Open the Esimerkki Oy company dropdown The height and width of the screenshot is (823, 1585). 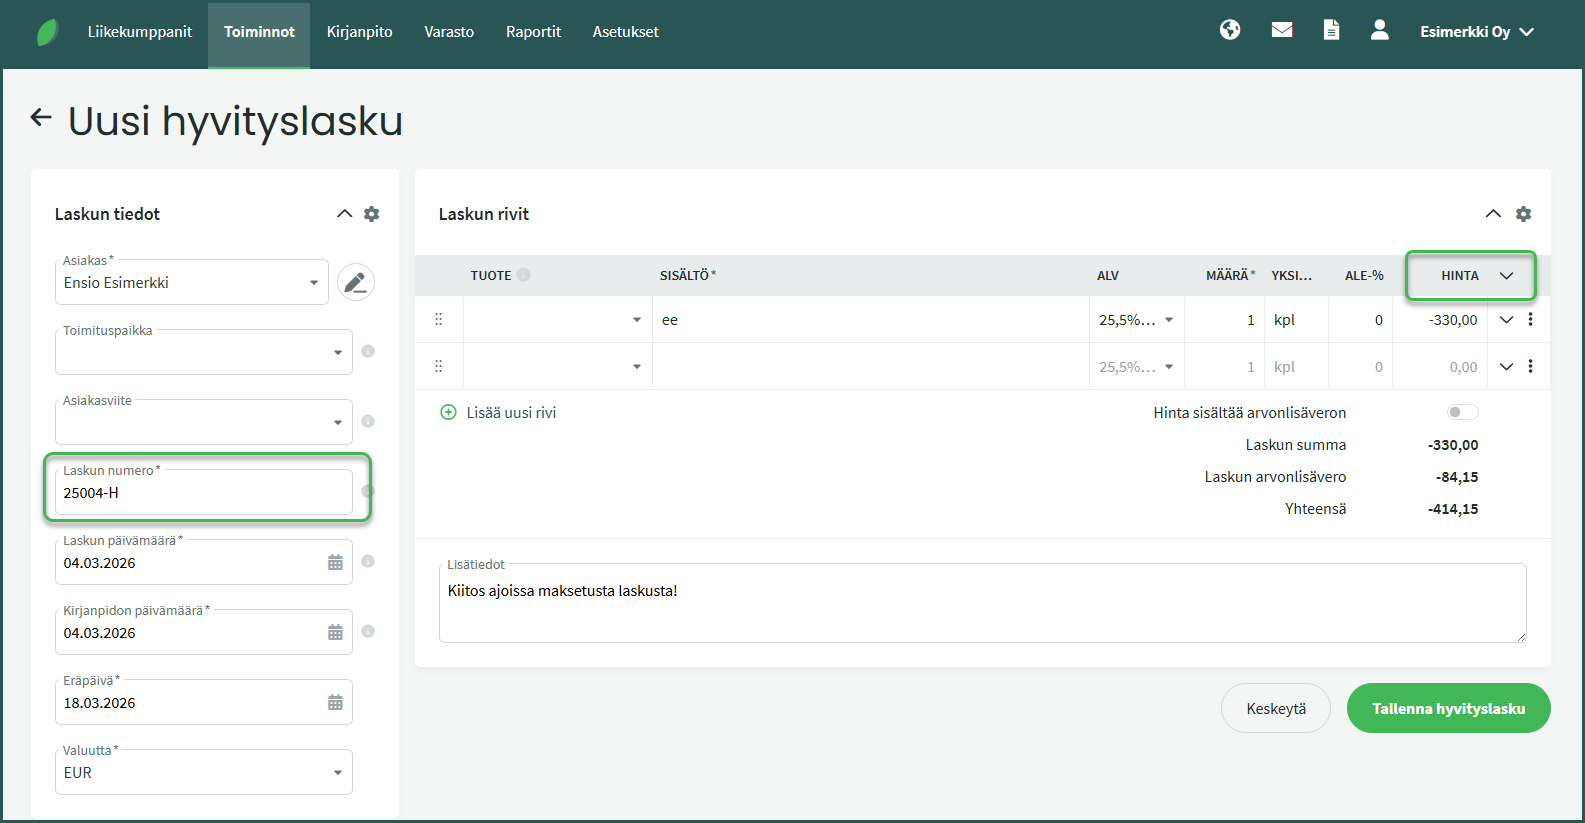click(1476, 32)
